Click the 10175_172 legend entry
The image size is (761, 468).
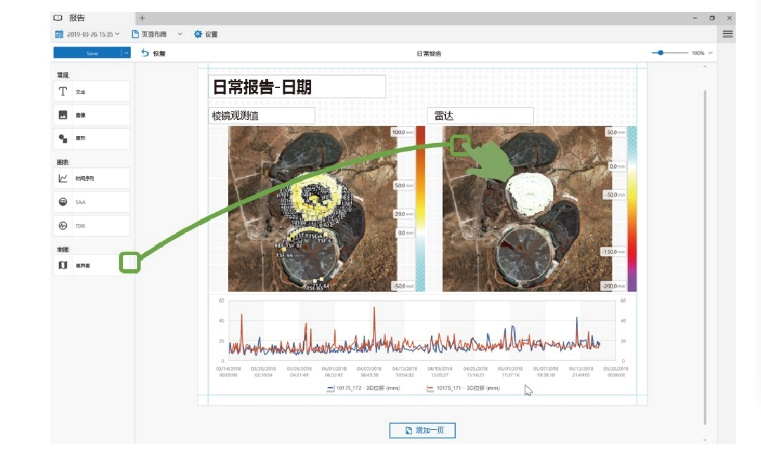click(364, 388)
